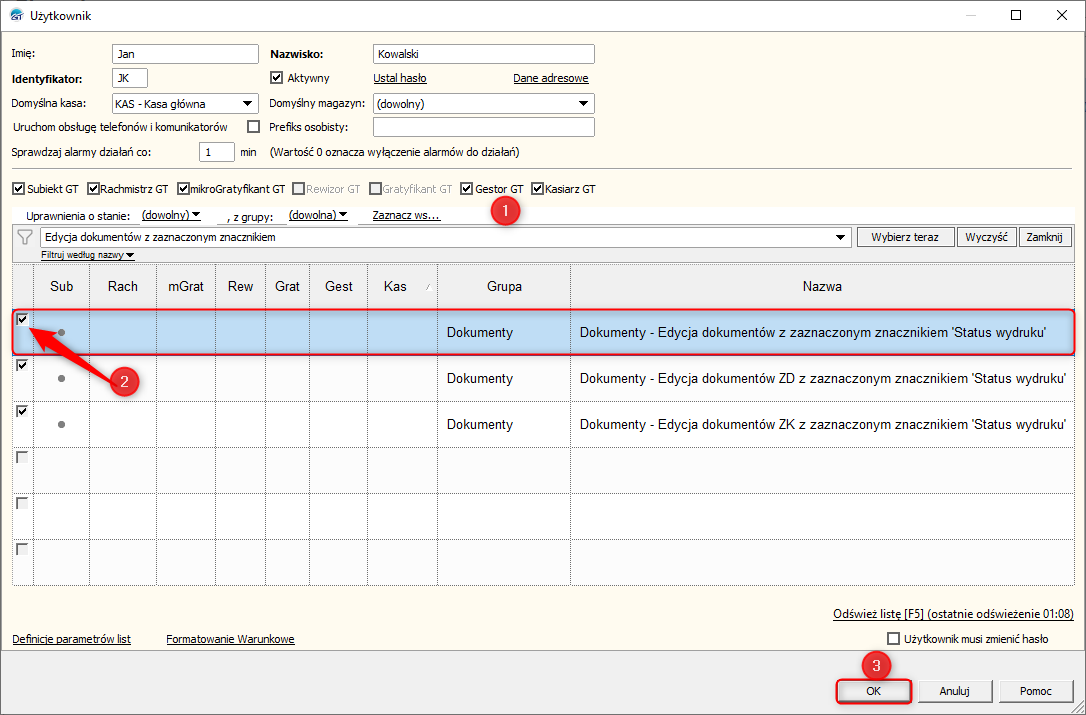Screen dimensions: 1086x715
Task: Click the Wybierz teraz button
Action: tap(904, 237)
